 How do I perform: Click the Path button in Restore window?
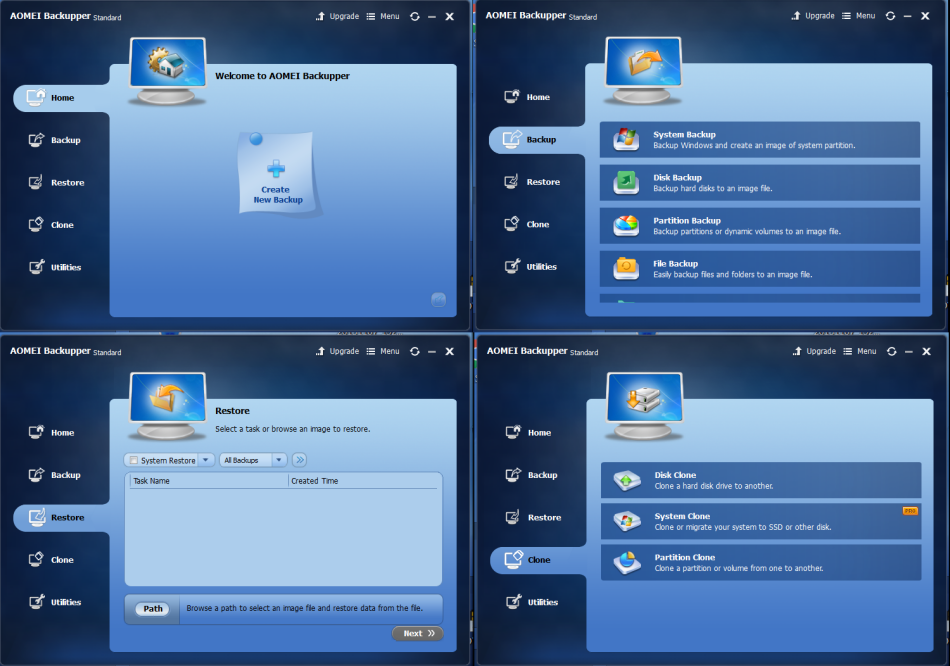[153, 609]
